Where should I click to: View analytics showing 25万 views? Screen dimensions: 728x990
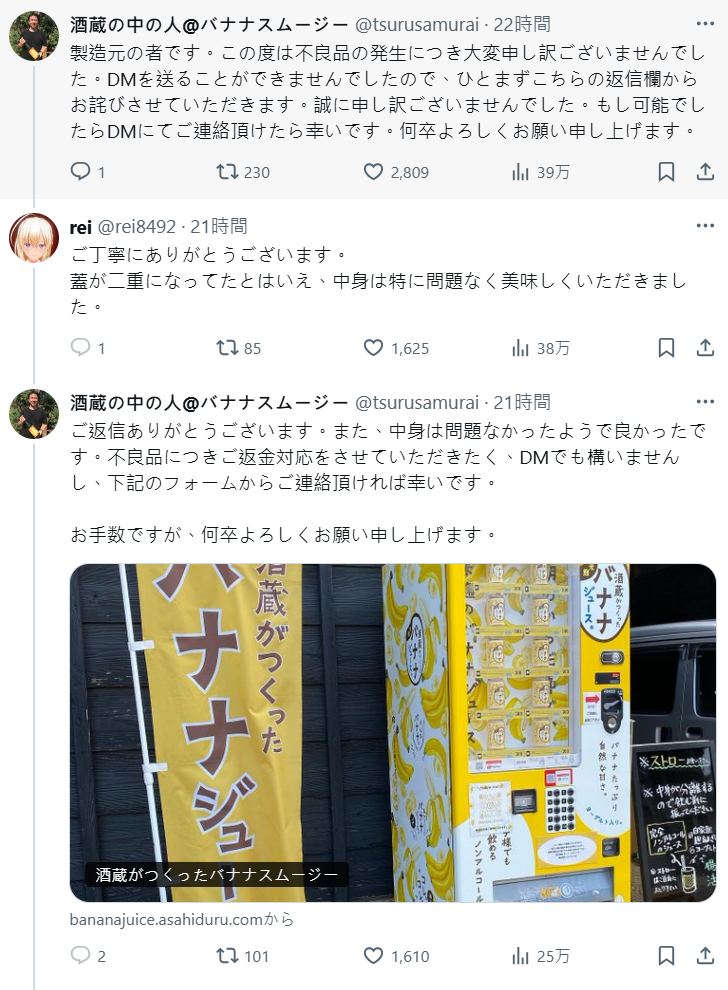[x=540, y=956]
